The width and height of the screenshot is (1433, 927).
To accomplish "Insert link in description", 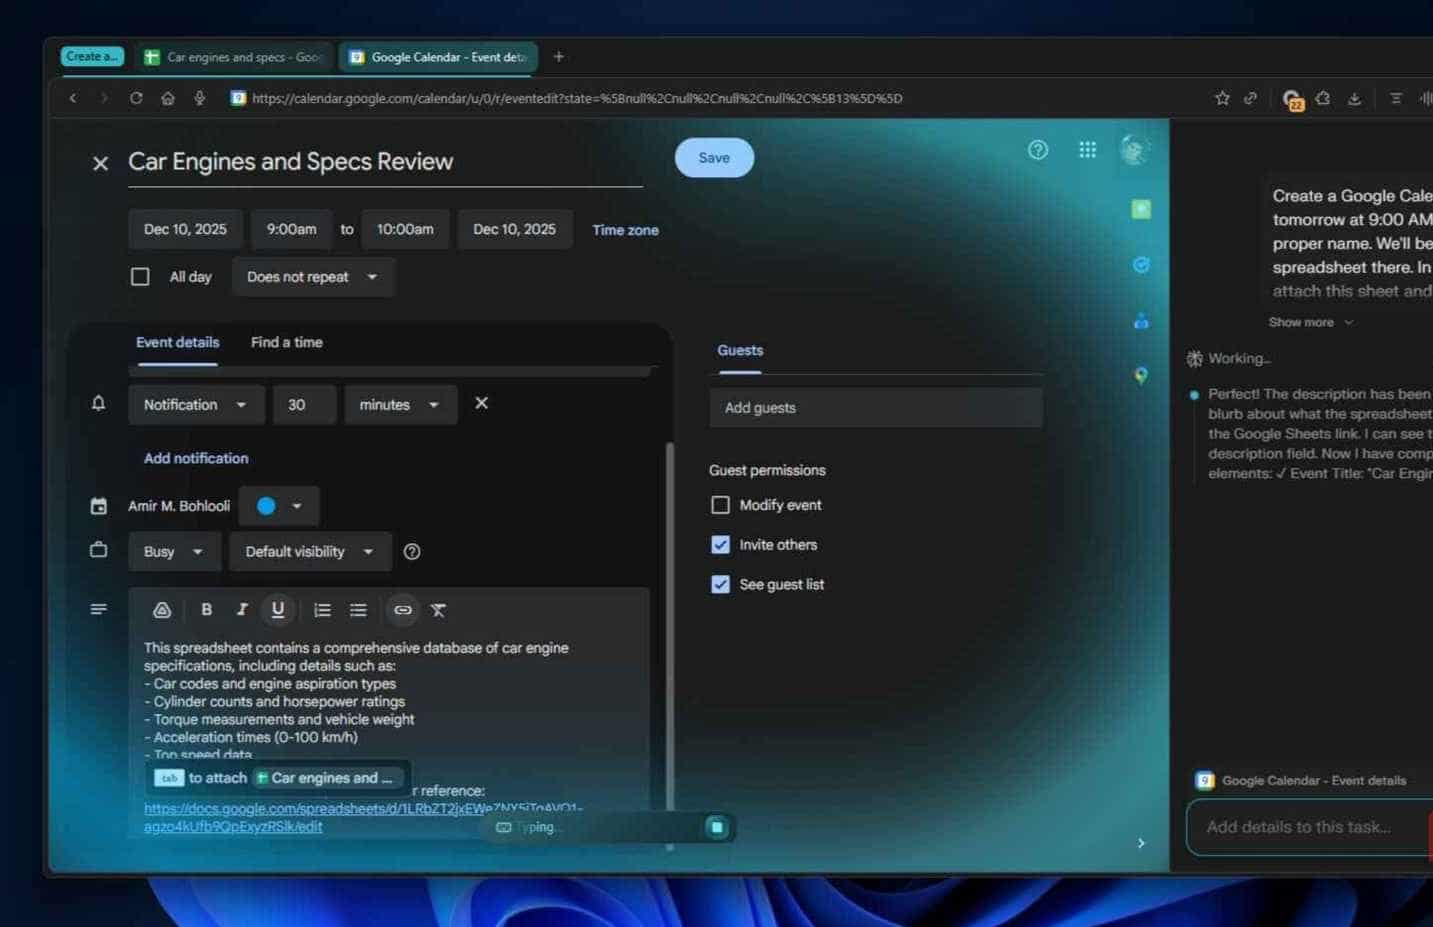I will [x=403, y=610].
